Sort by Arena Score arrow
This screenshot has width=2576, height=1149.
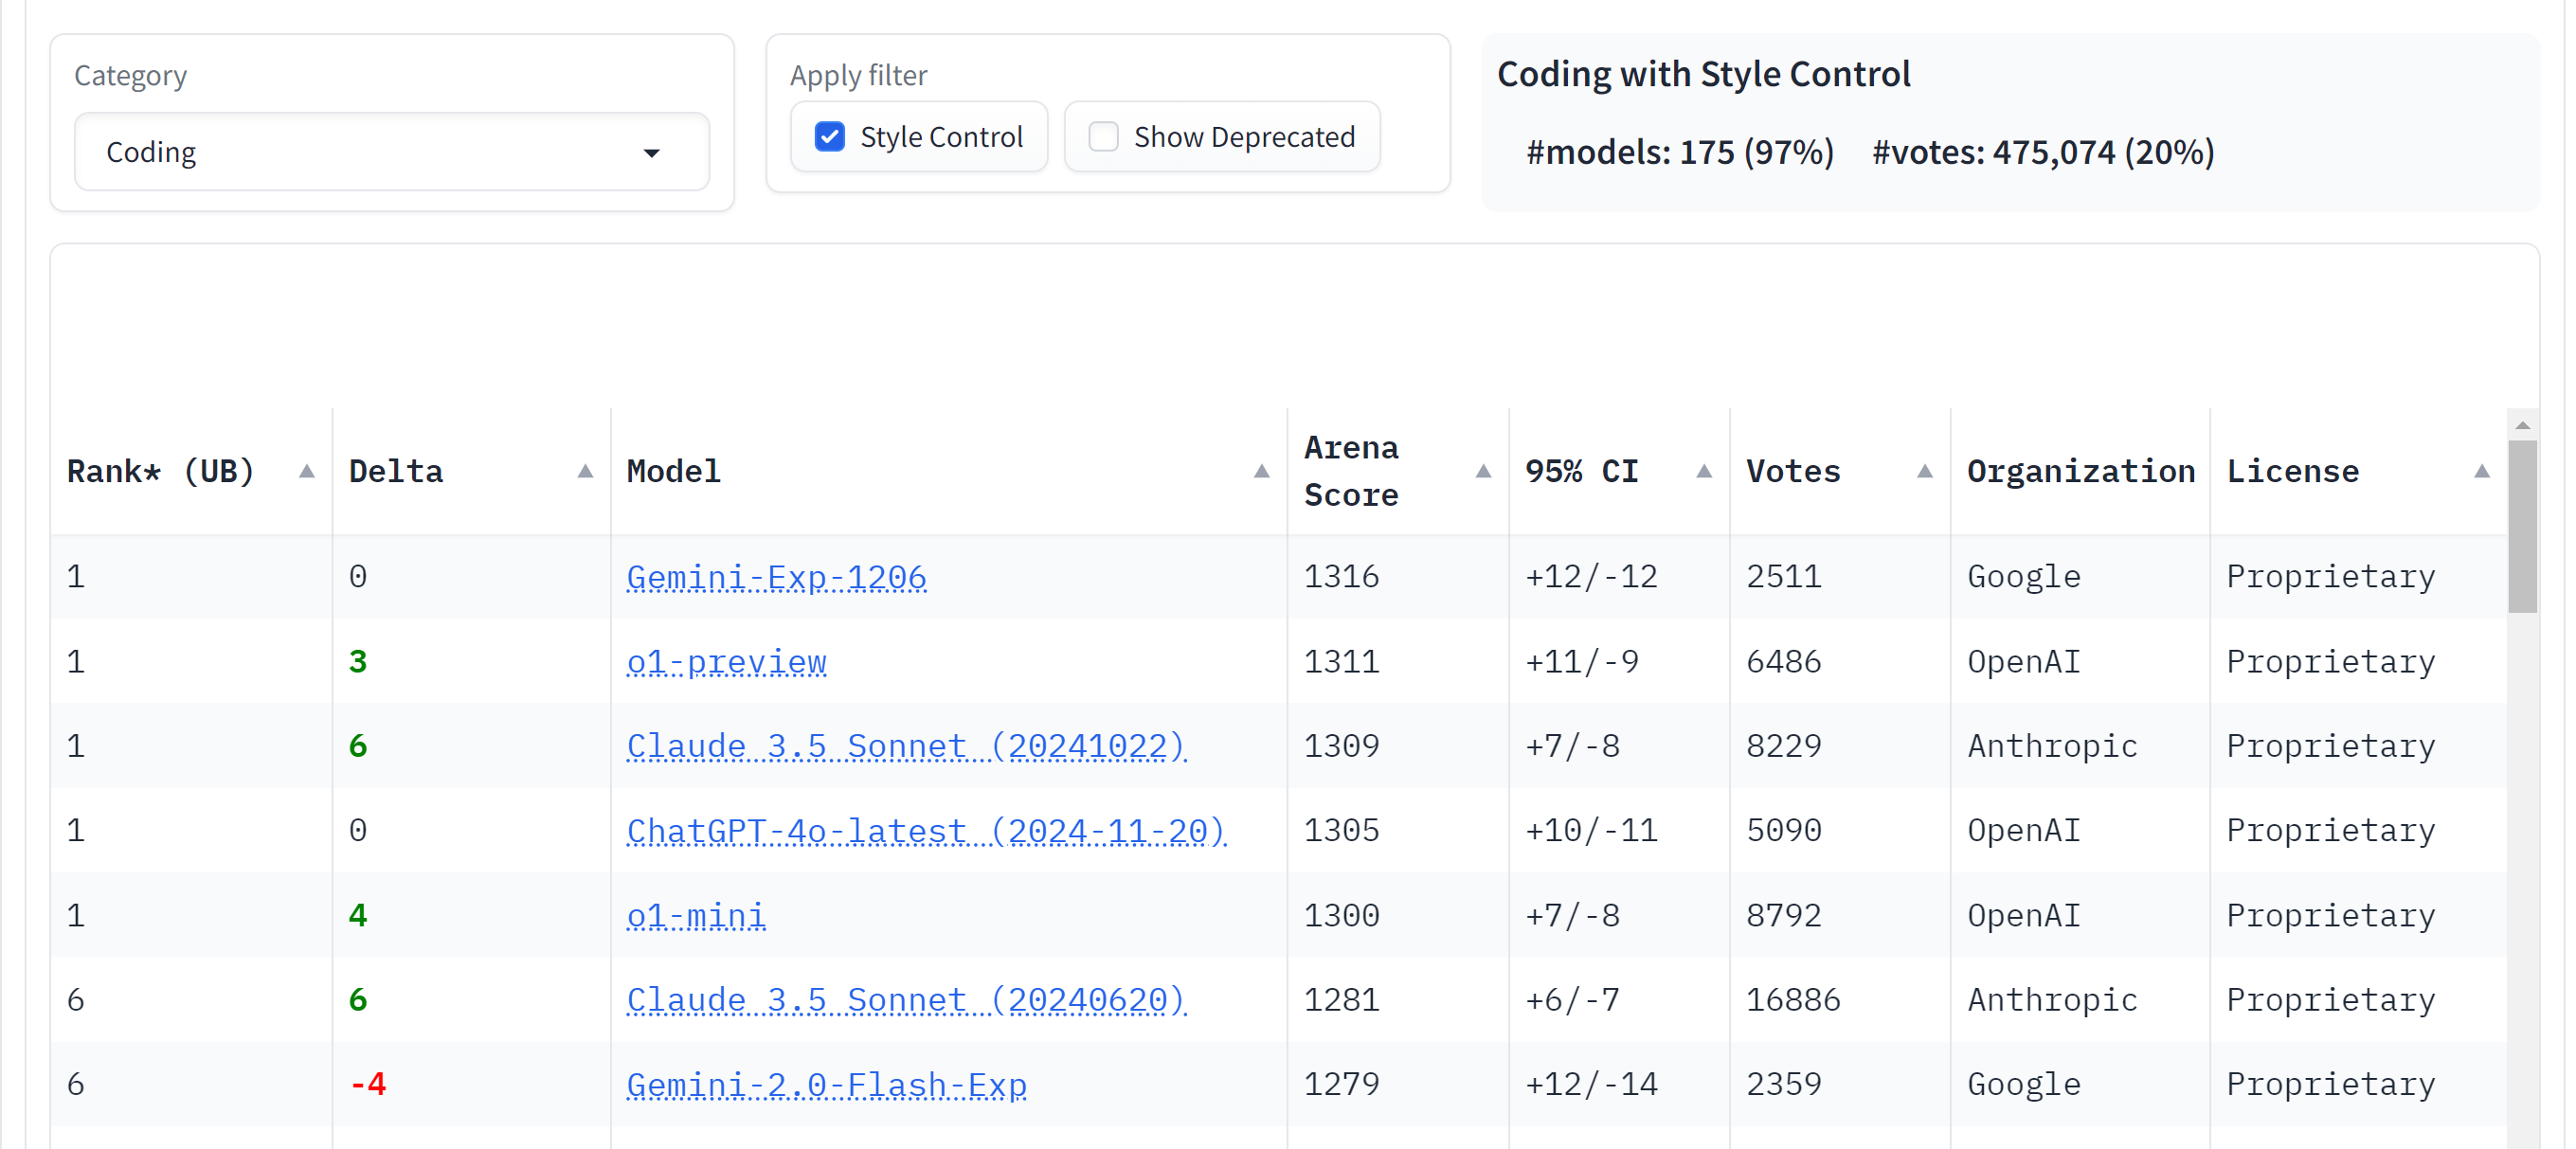click(x=1483, y=471)
